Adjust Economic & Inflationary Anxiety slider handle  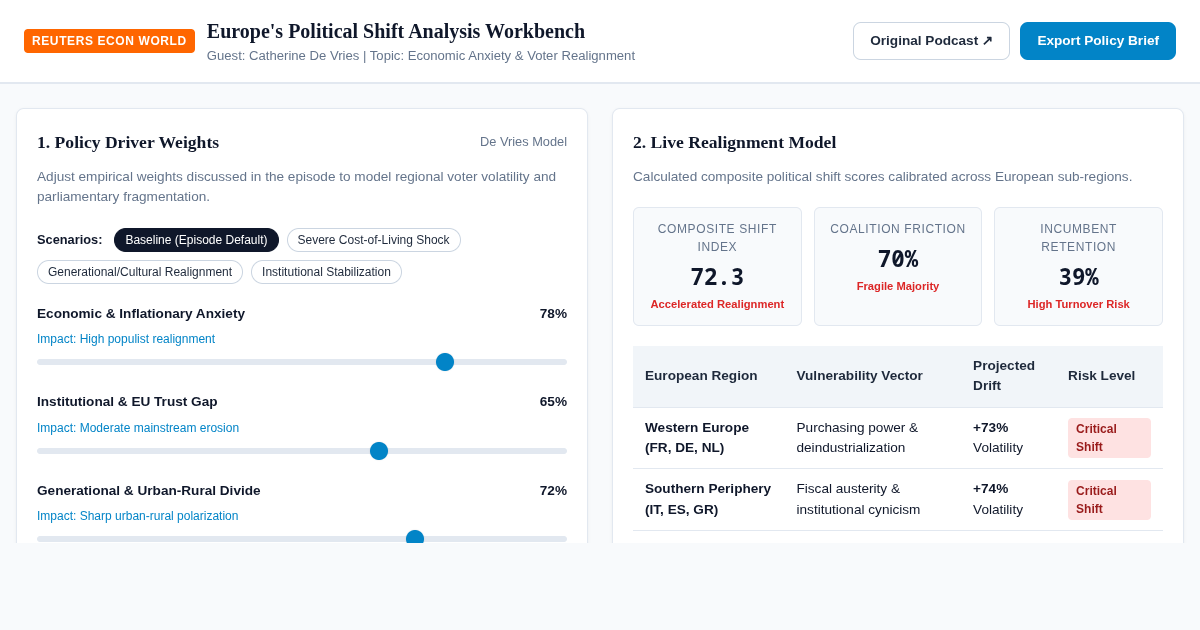pos(445,362)
